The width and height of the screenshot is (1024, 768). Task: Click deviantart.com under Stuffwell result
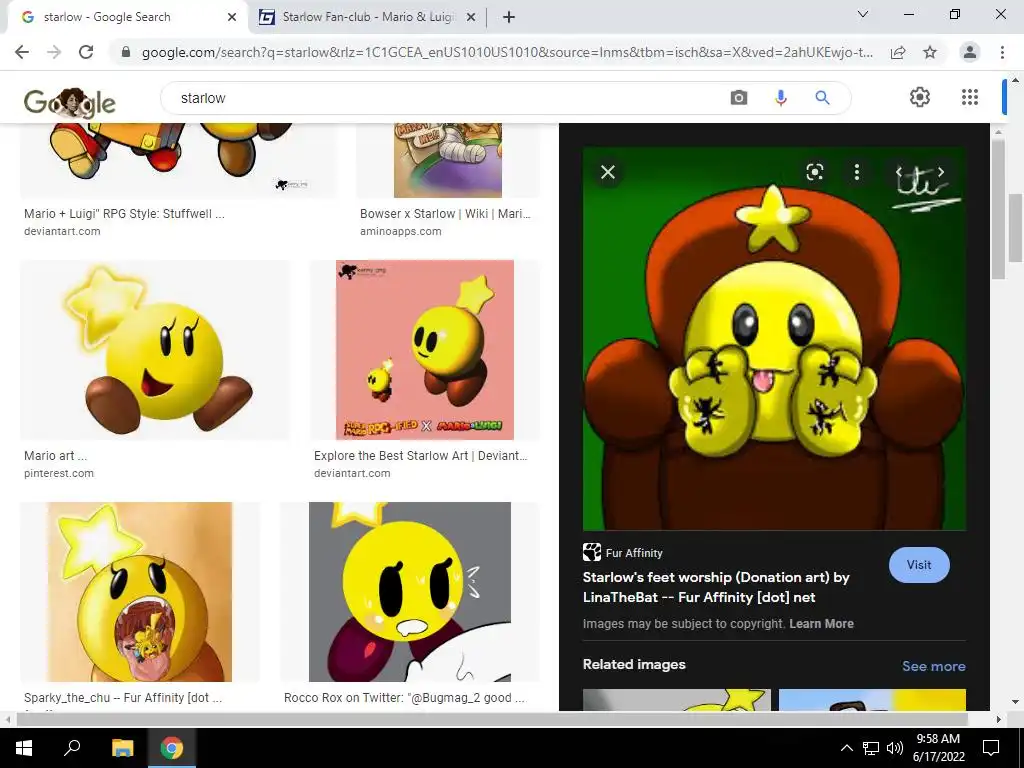(x=62, y=231)
